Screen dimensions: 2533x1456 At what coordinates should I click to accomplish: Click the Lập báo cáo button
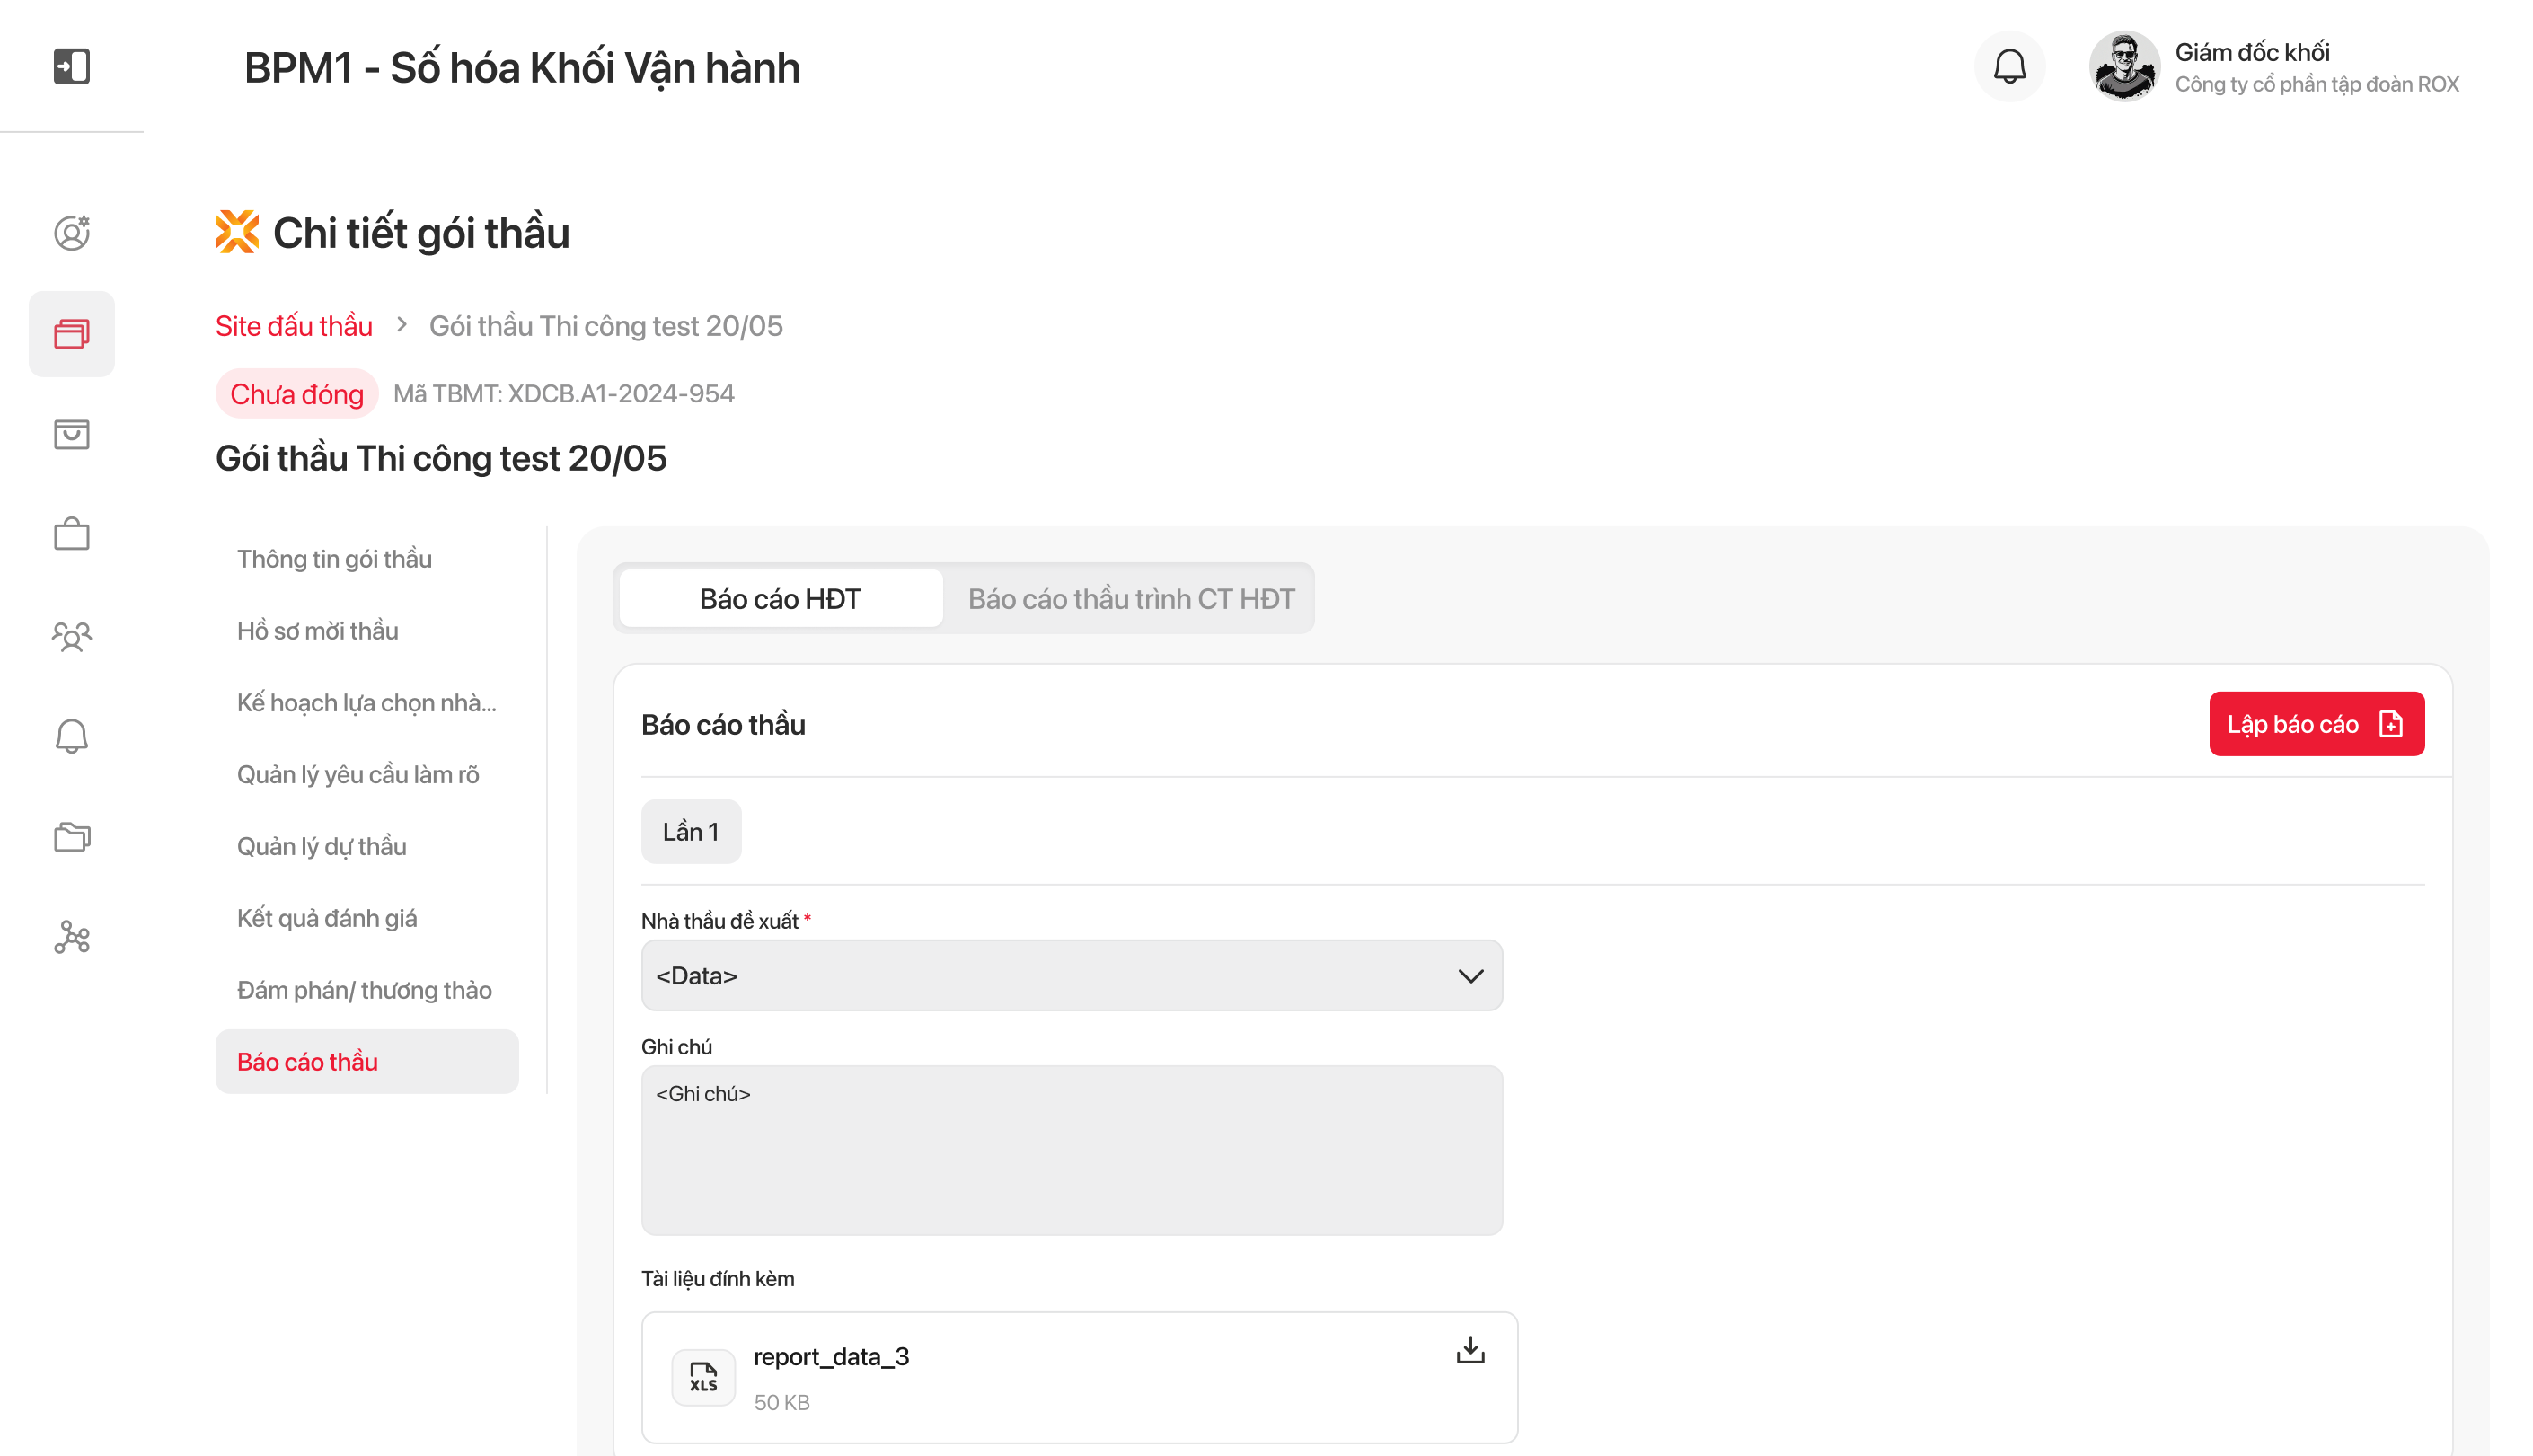[2316, 724]
